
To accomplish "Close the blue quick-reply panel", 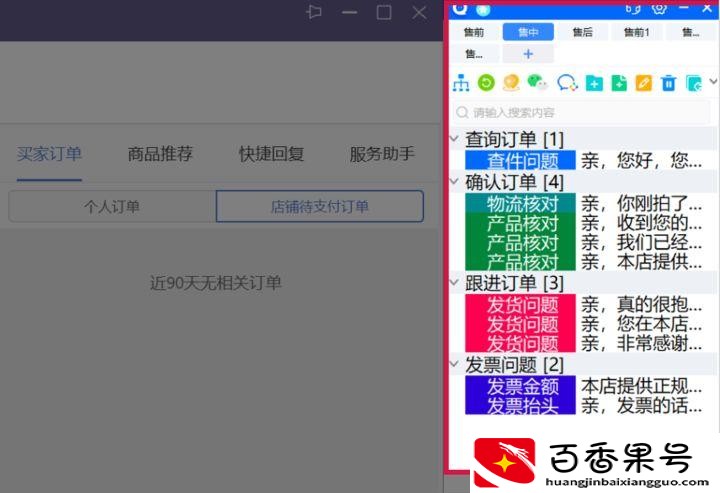I will (x=707, y=8).
